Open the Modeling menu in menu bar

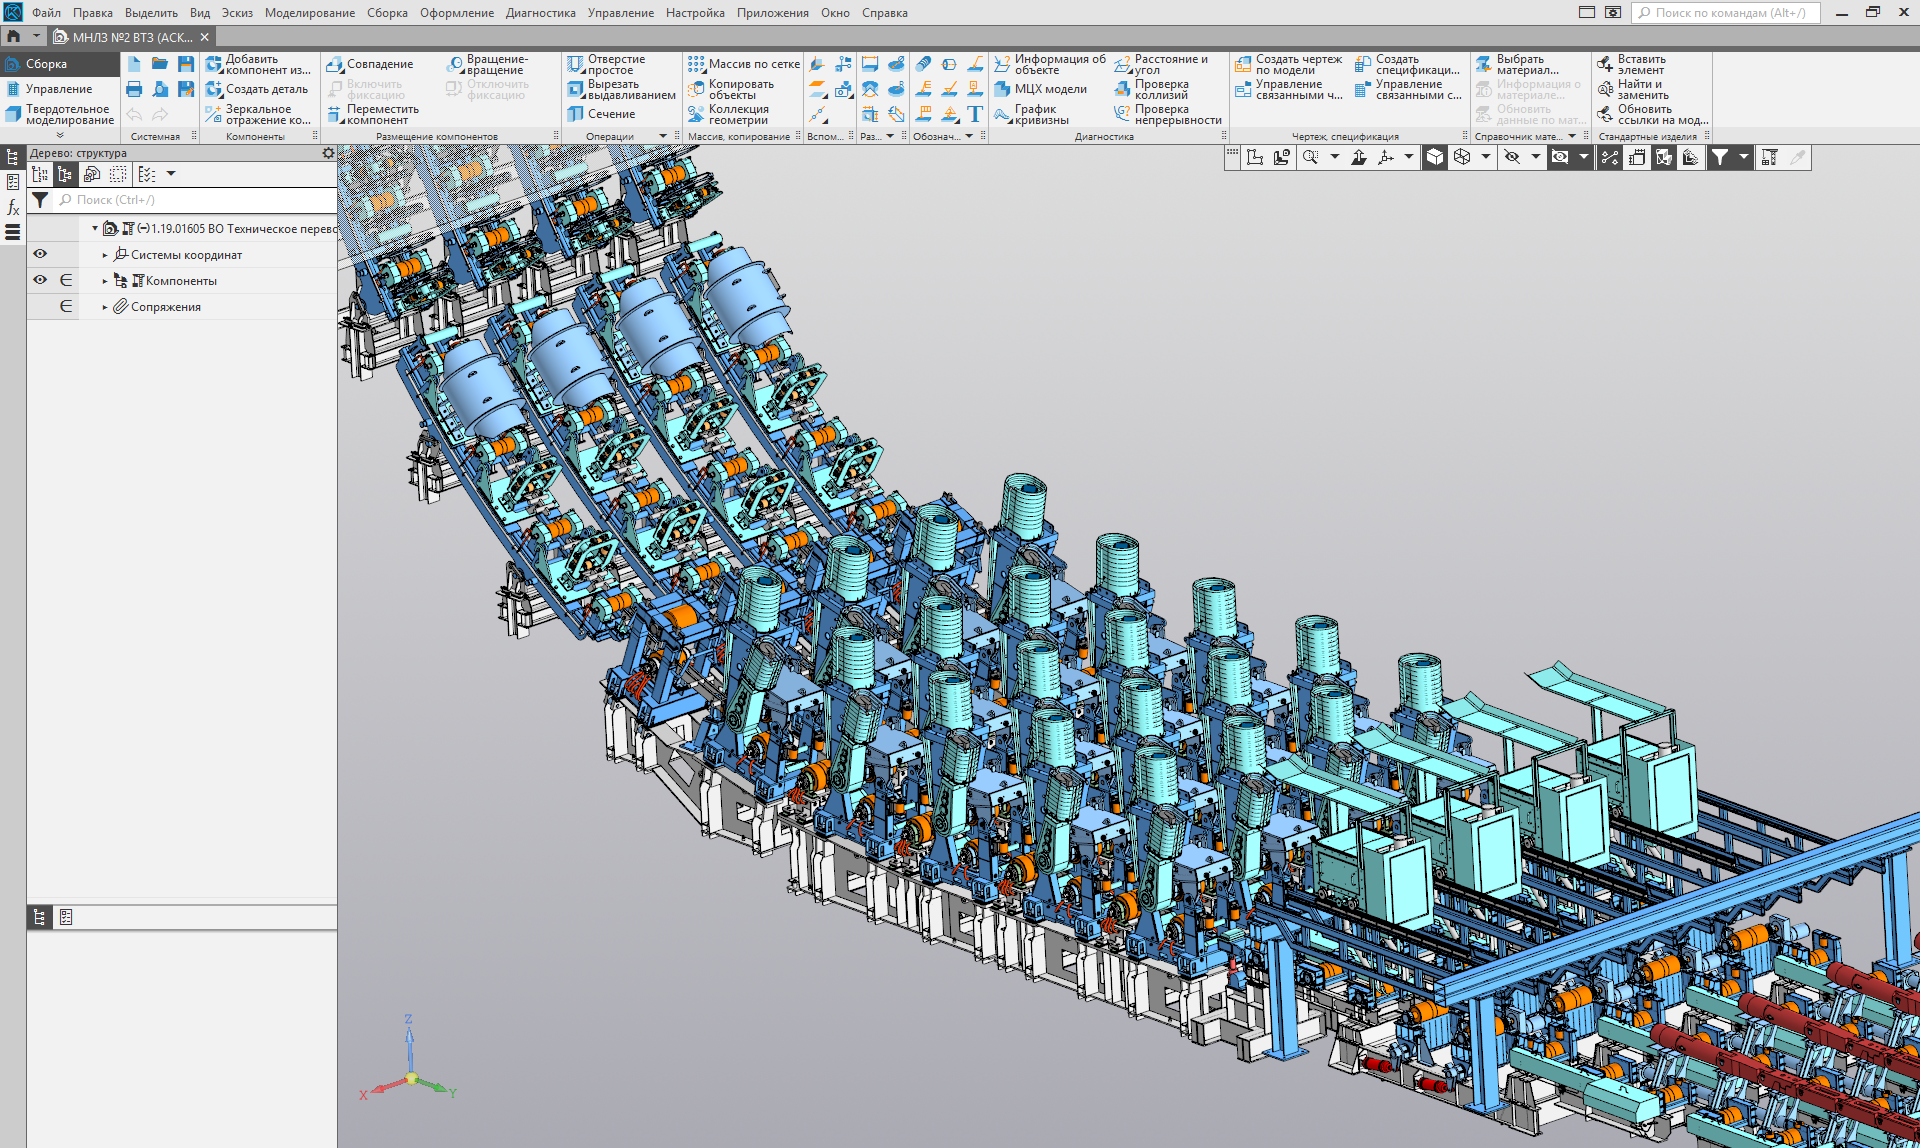point(309,13)
